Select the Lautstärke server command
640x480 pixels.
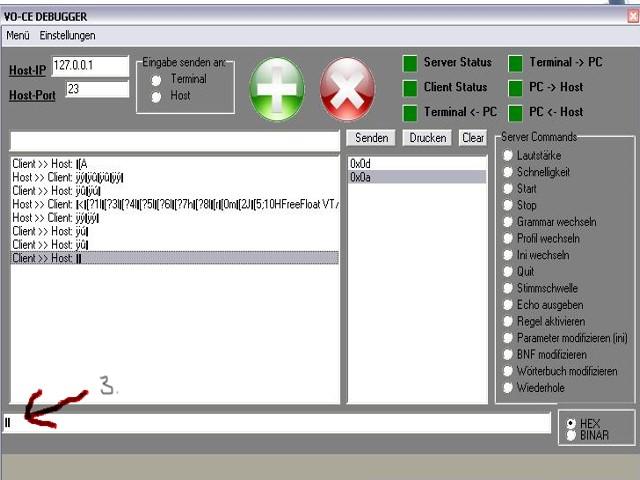509,156
